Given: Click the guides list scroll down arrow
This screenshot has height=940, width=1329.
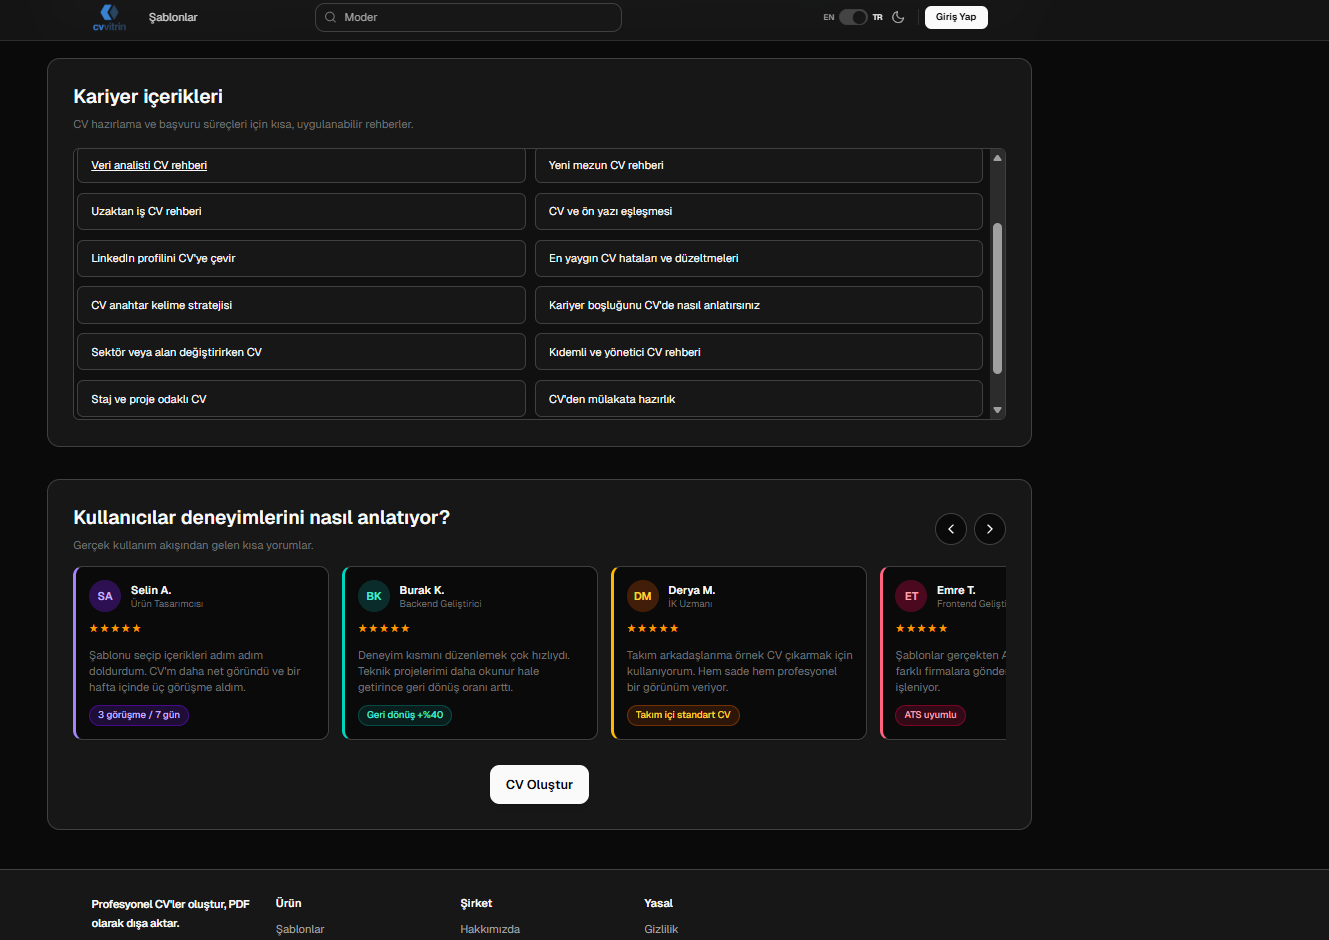Looking at the screenshot, I should tap(997, 410).
